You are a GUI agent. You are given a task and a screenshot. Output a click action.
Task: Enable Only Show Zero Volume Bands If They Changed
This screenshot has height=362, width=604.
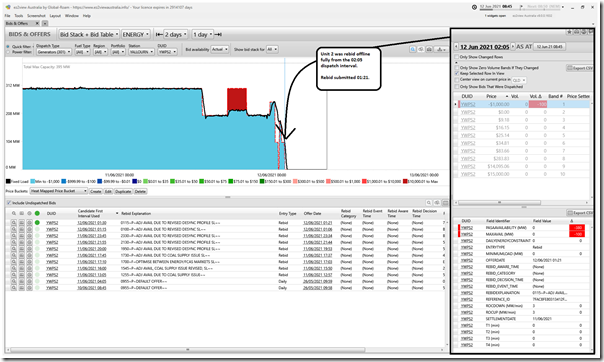(457, 68)
